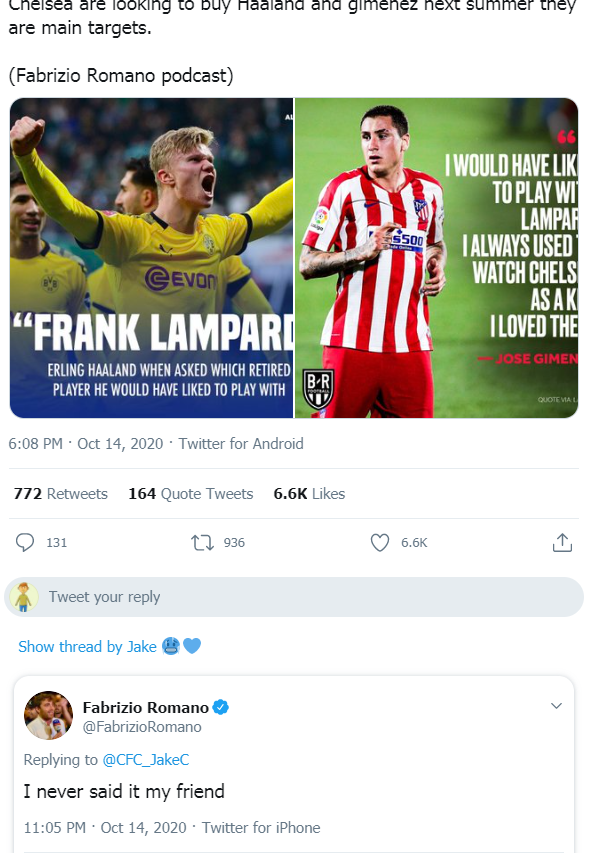Image resolution: width=607 pixels, height=853 pixels.
Task: Open 'Show thread by Jake' link
Action: 87,647
